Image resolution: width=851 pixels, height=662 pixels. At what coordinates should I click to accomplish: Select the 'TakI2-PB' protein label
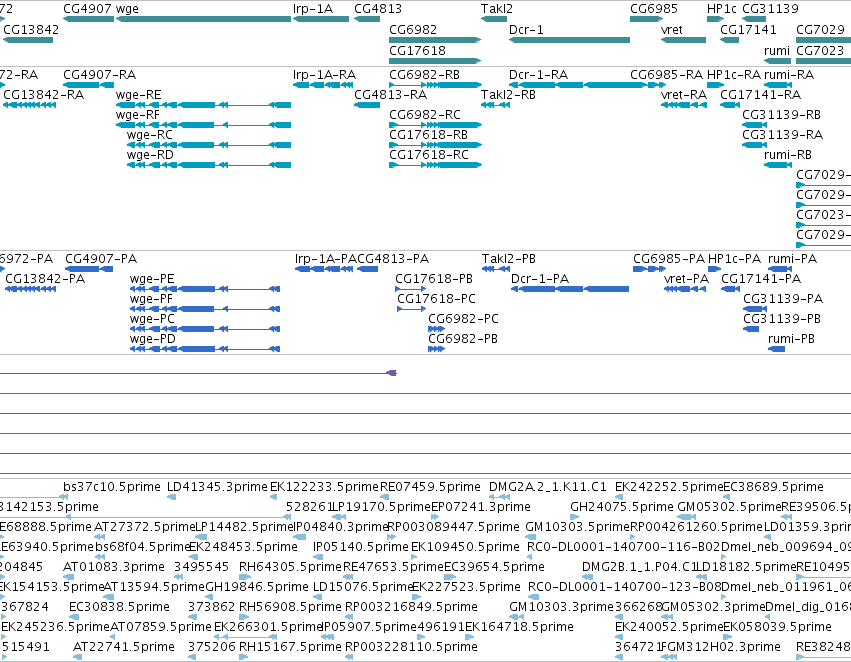tap(509, 259)
